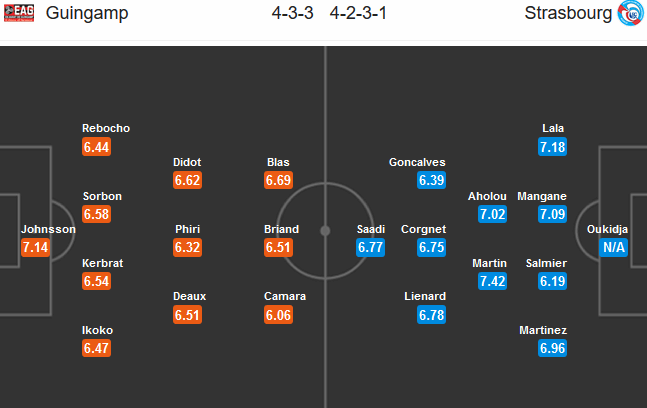Select Briand's 6.51 rating badge
This screenshot has height=408, width=647.
click(279, 248)
